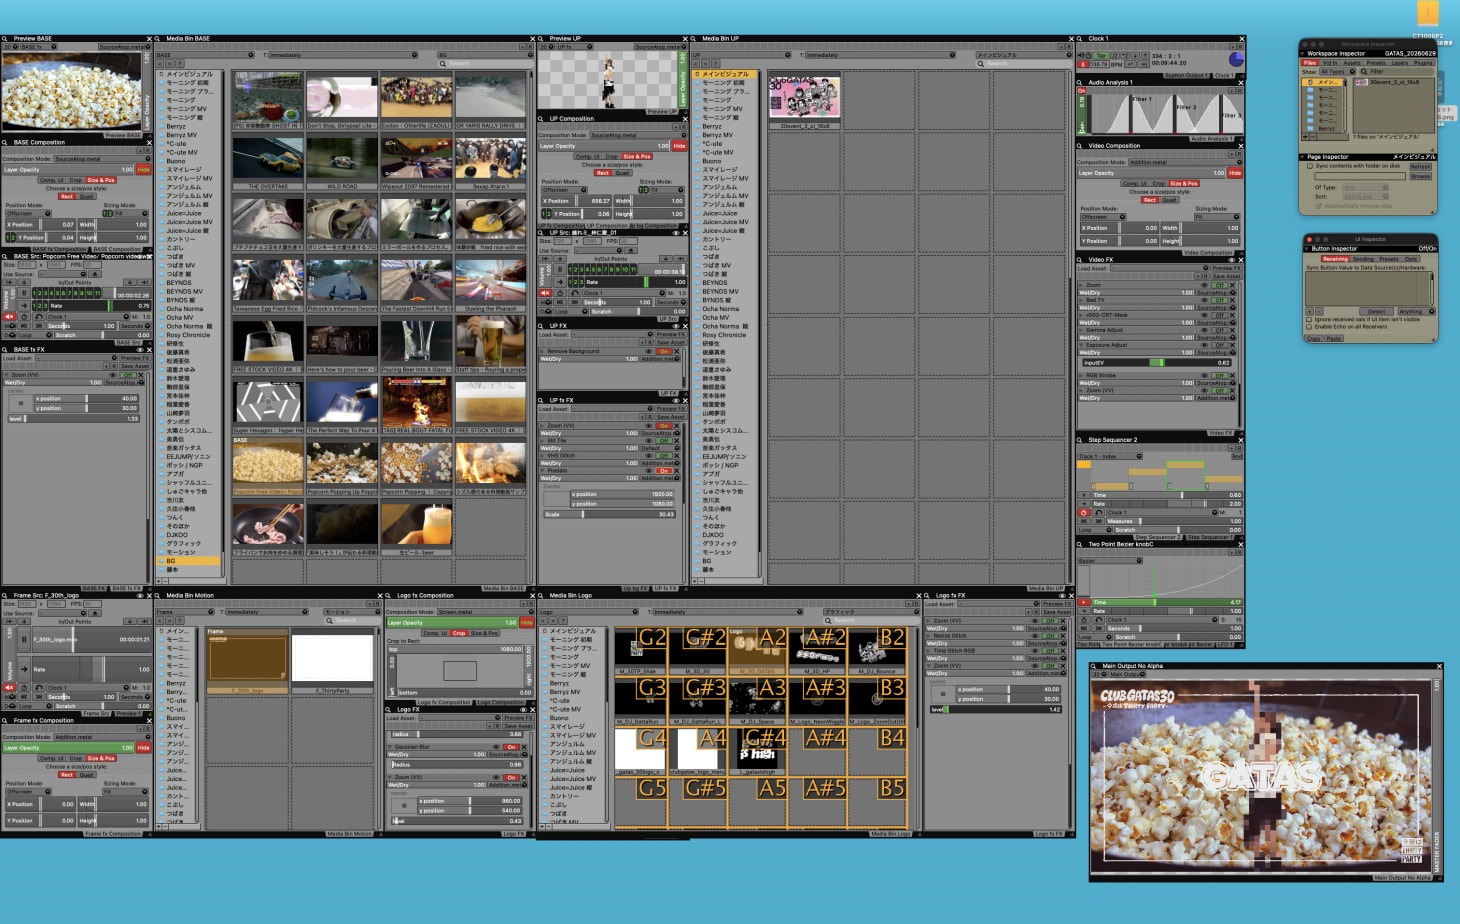Add a folder with plus in Workspace Inspector
This screenshot has width=1460, height=924.
point(1305,137)
